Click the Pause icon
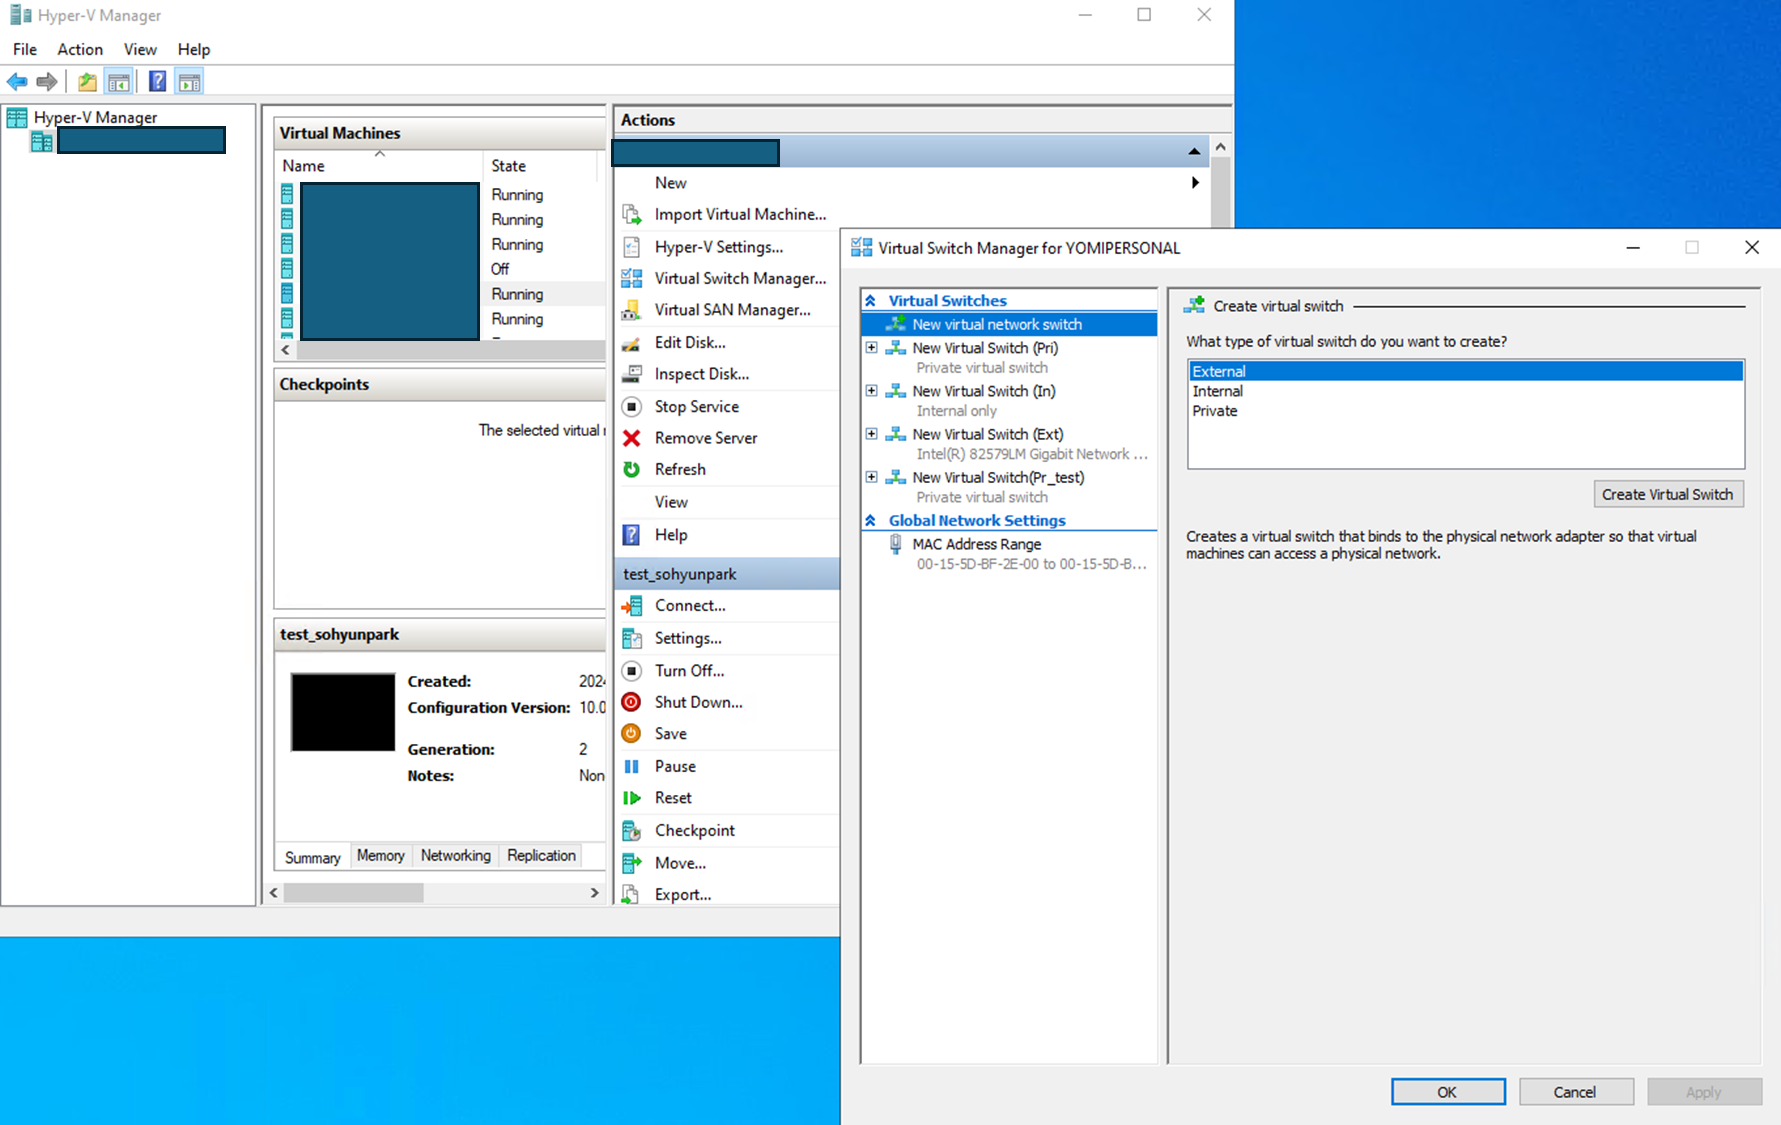The height and width of the screenshot is (1125, 1781). click(632, 766)
